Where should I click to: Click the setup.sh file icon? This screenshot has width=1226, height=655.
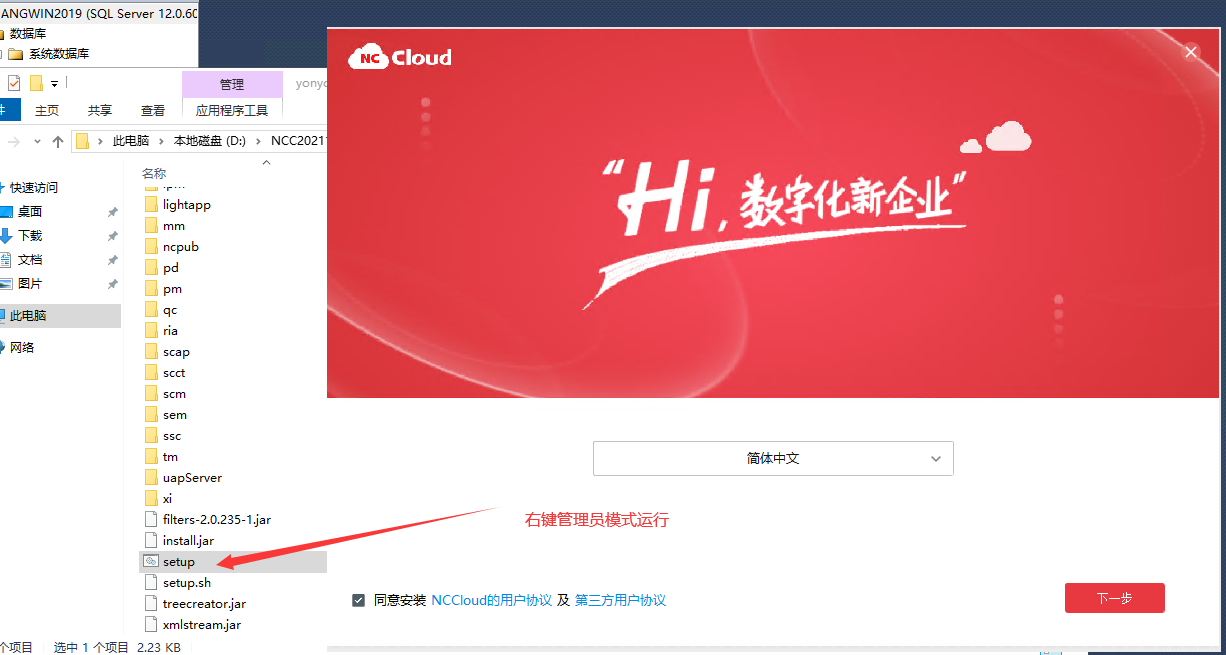tap(151, 583)
